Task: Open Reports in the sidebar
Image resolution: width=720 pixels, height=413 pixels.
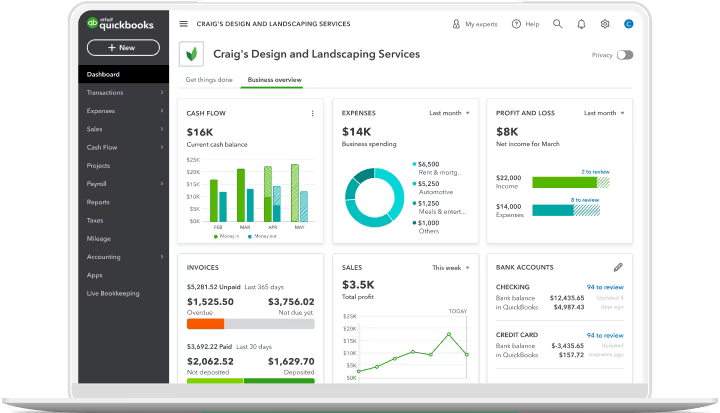Action: (124, 202)
